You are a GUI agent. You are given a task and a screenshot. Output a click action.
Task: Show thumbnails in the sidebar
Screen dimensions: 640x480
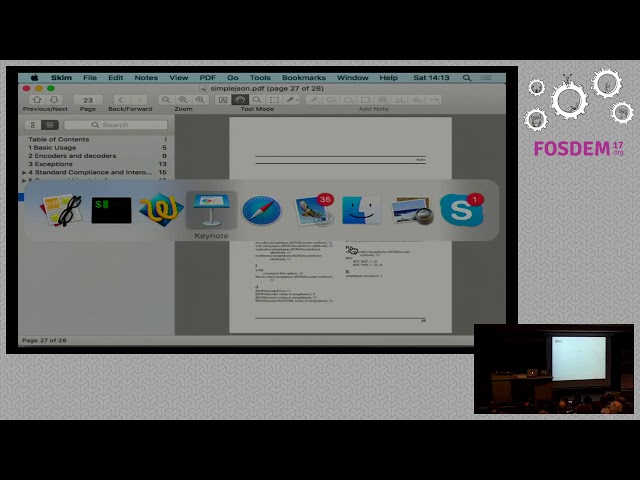tap(33, 125)
